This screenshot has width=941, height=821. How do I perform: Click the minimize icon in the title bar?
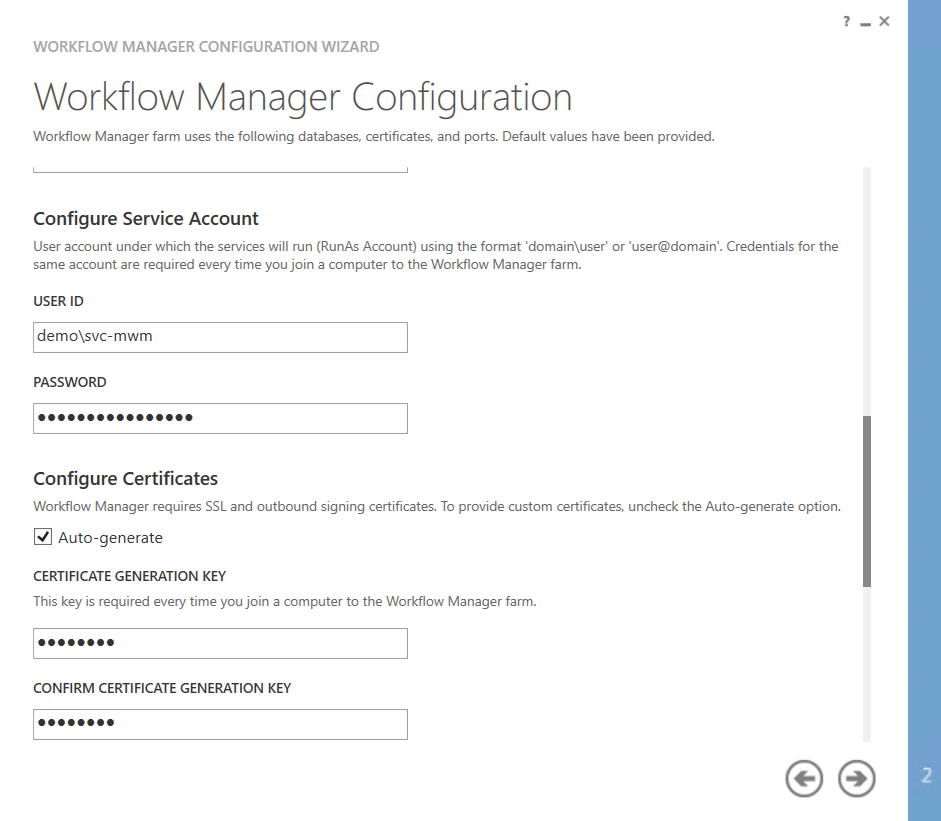pos(865,20)
